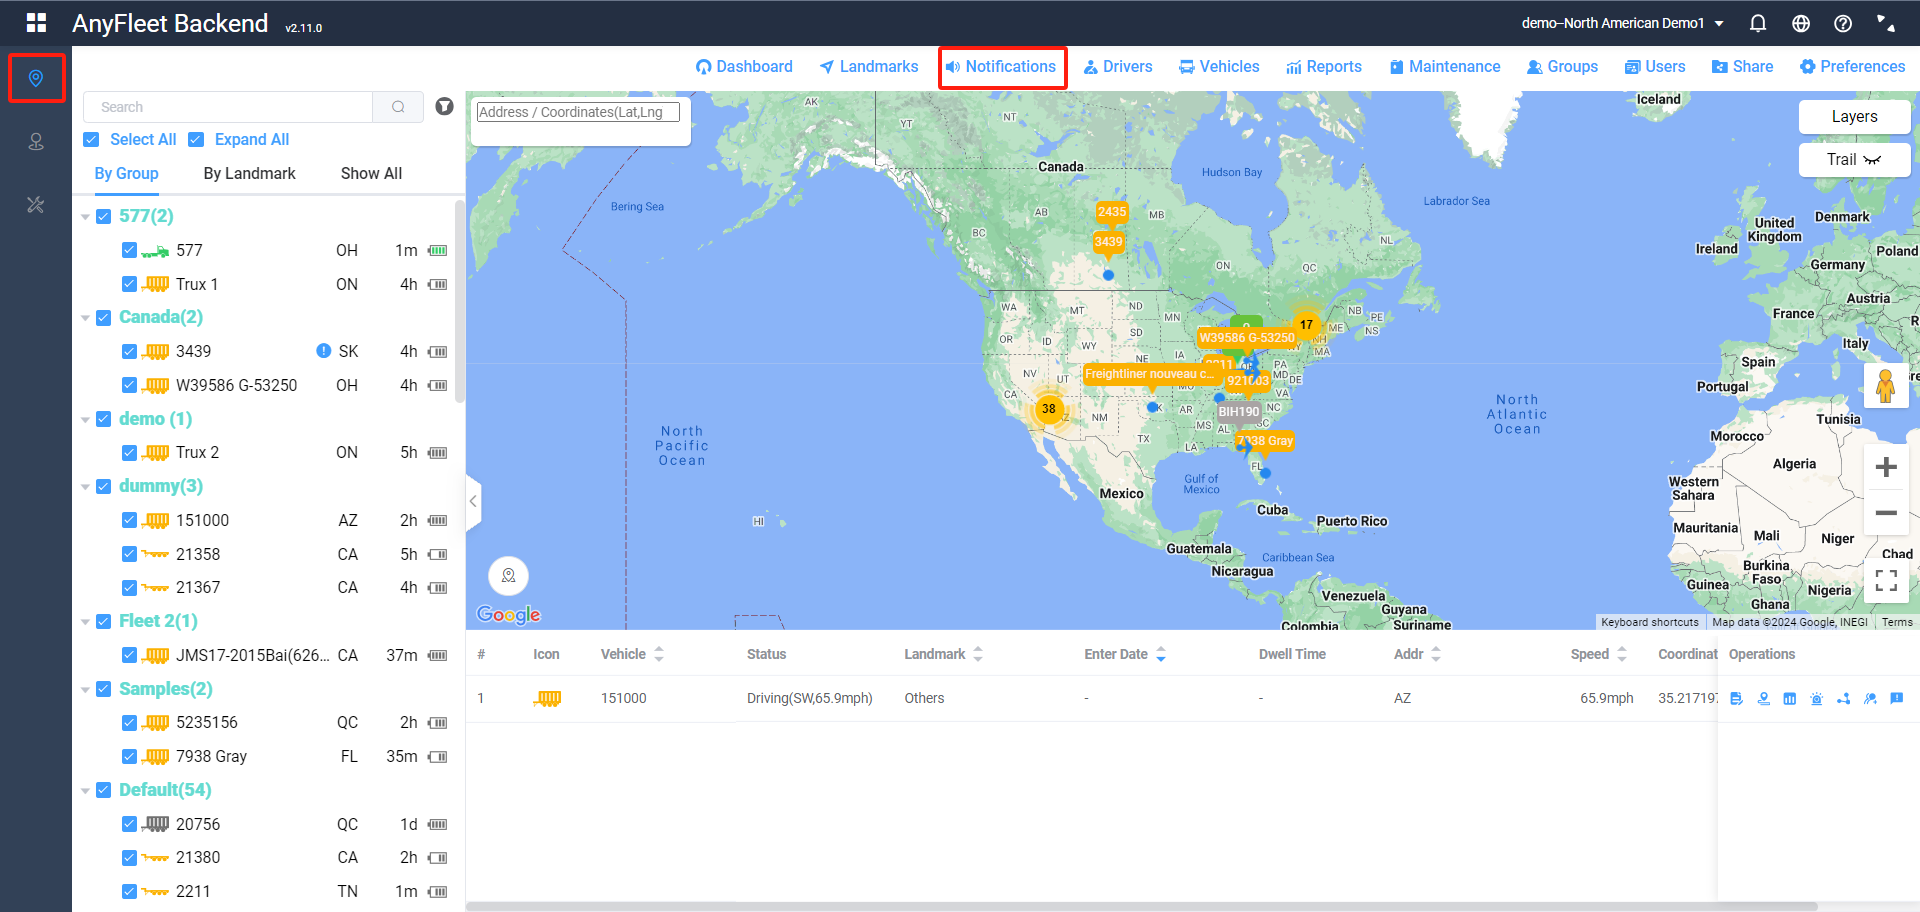Open the Maintenance link

(1444, 67)
